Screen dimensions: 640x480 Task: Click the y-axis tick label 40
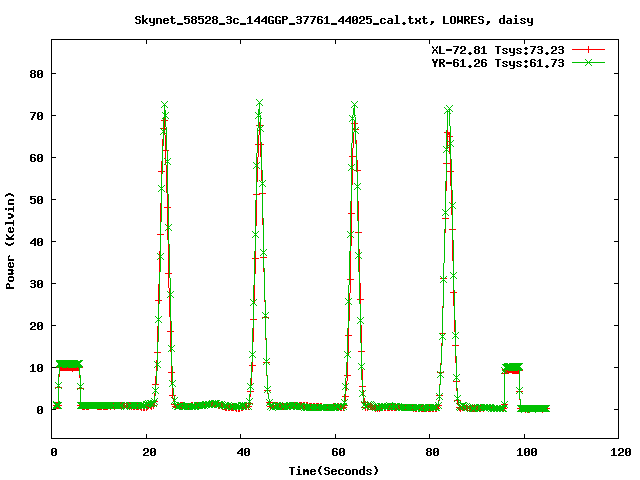tap(36, 242)
